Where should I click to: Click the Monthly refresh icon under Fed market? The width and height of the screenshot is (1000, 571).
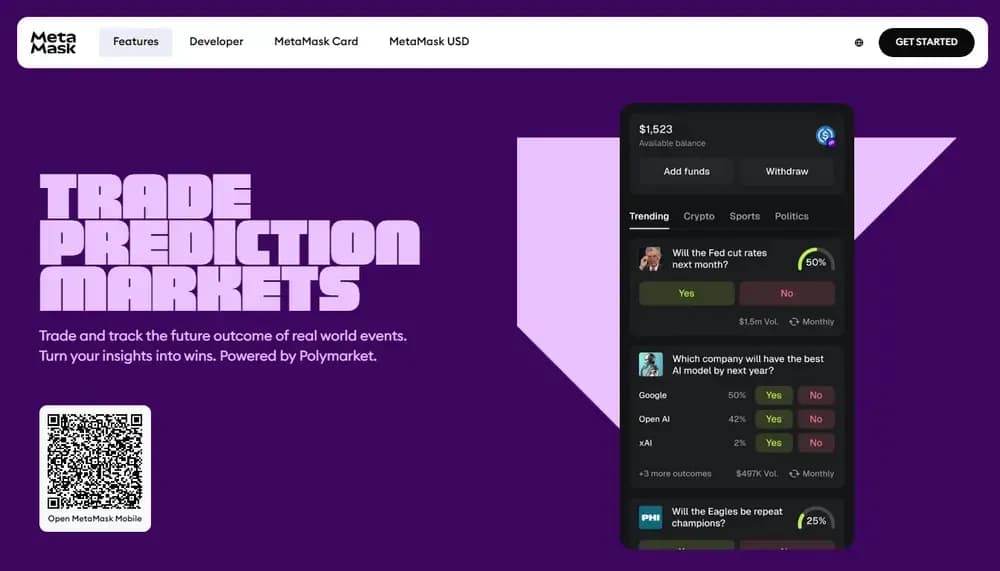(x=794, y=322)
